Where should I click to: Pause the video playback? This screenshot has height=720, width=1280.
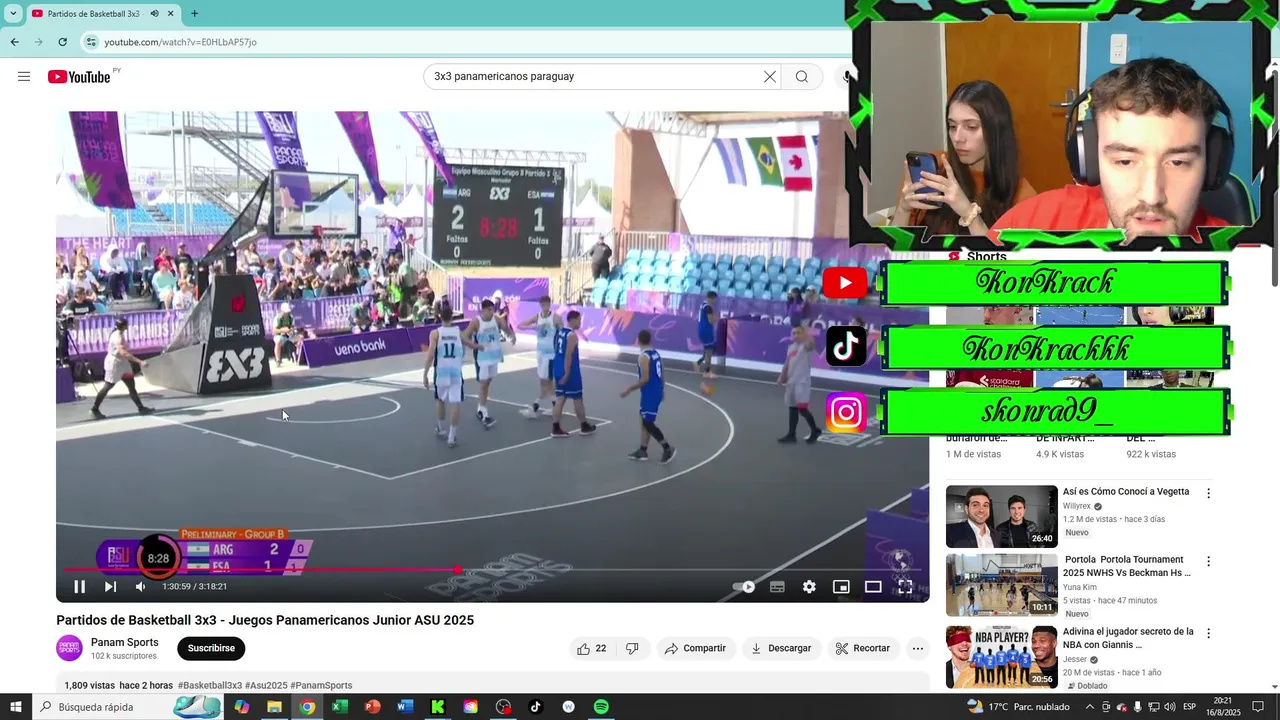click(80, 587)
